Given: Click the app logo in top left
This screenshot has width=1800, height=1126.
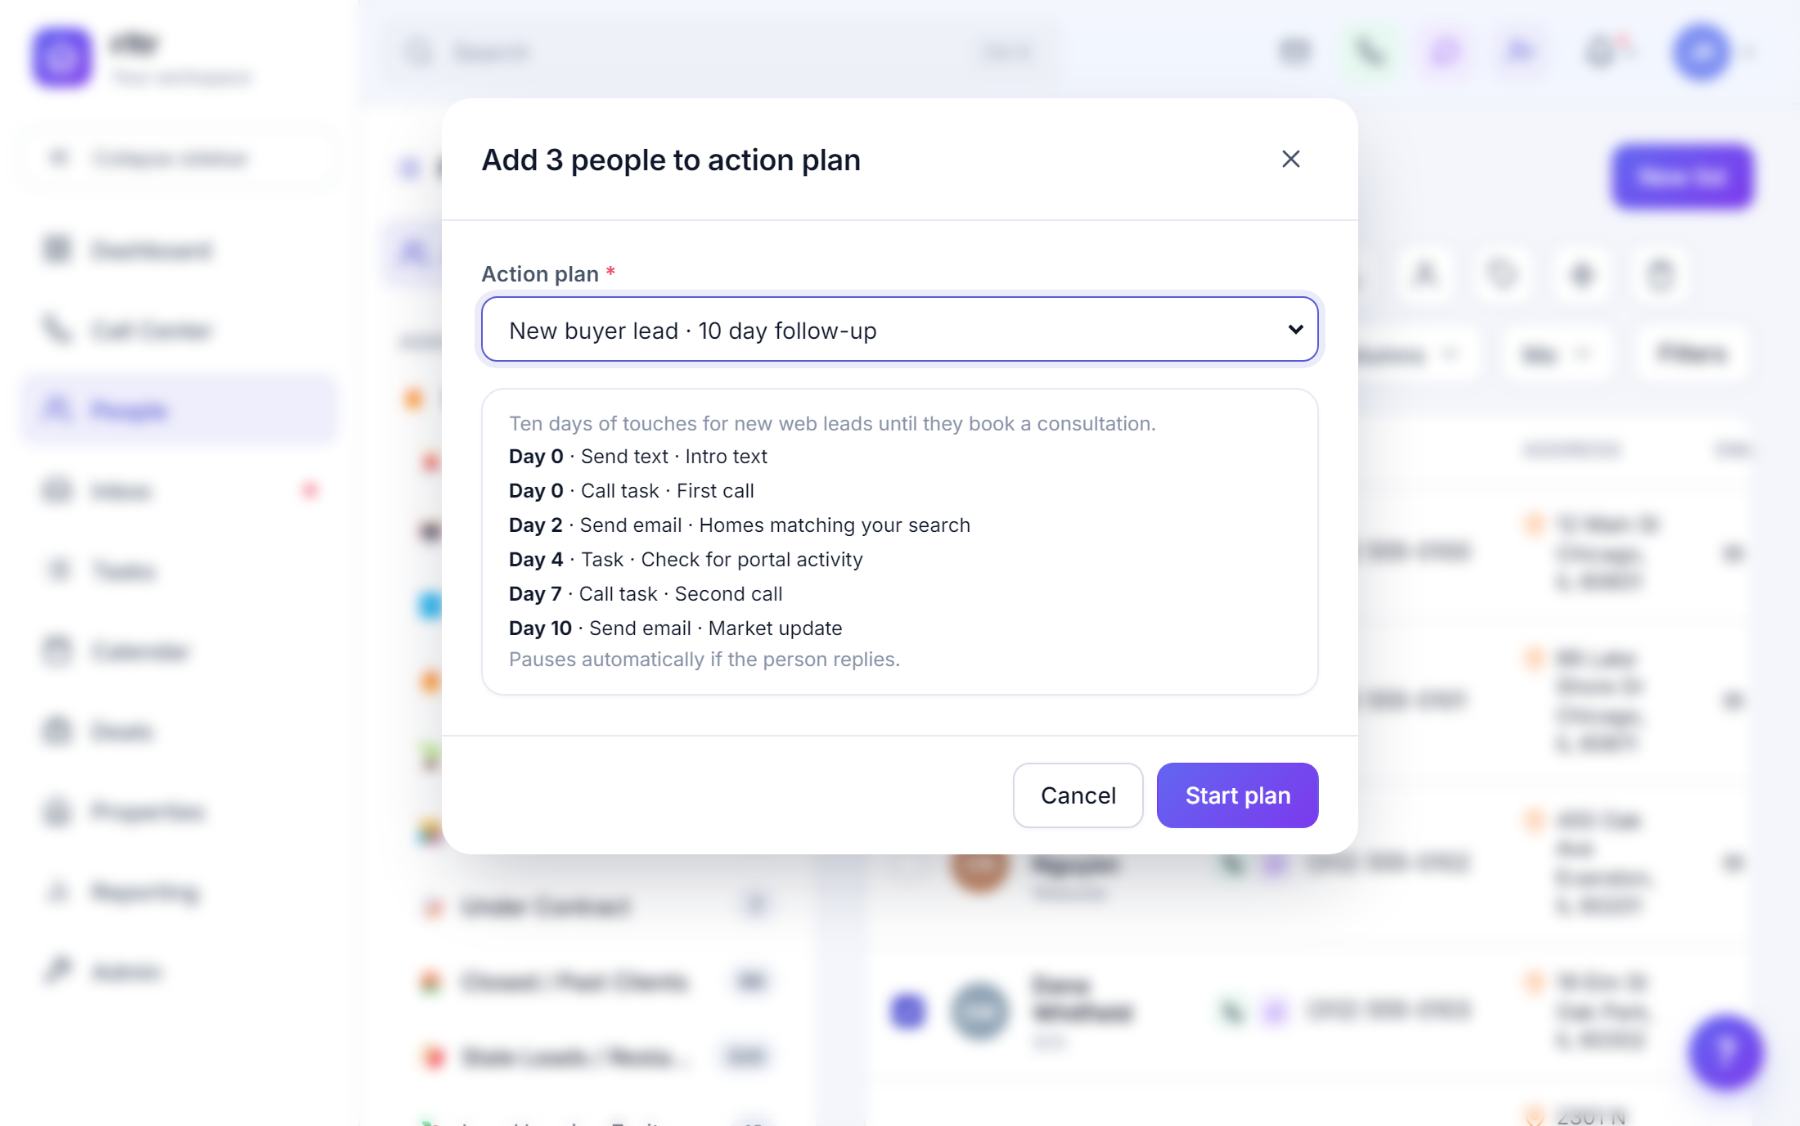Looking at the screenshot, I should pos(62,58).
